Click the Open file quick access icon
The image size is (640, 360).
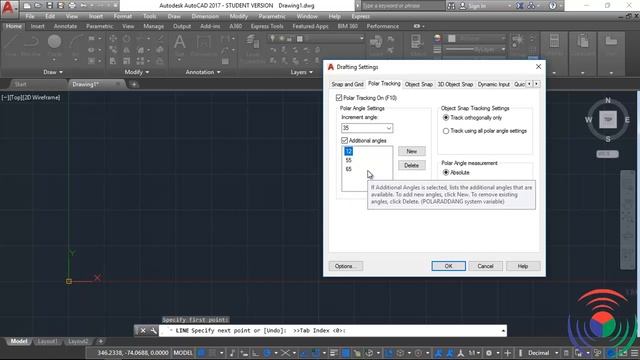[x=38, y=6]
